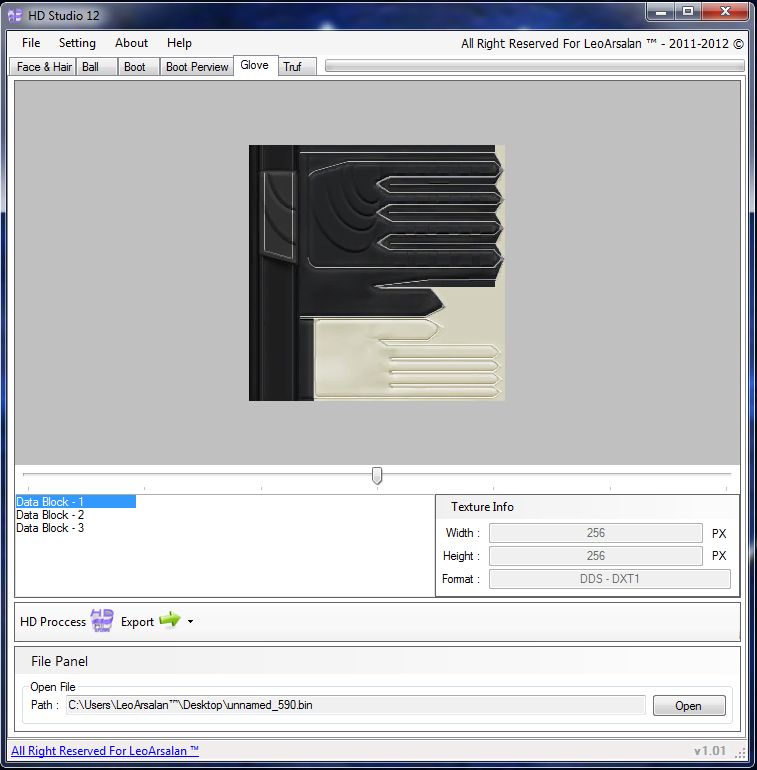Open the About menu
The height and width of the screenshot is (770, 757).
[x=131, y=43]
